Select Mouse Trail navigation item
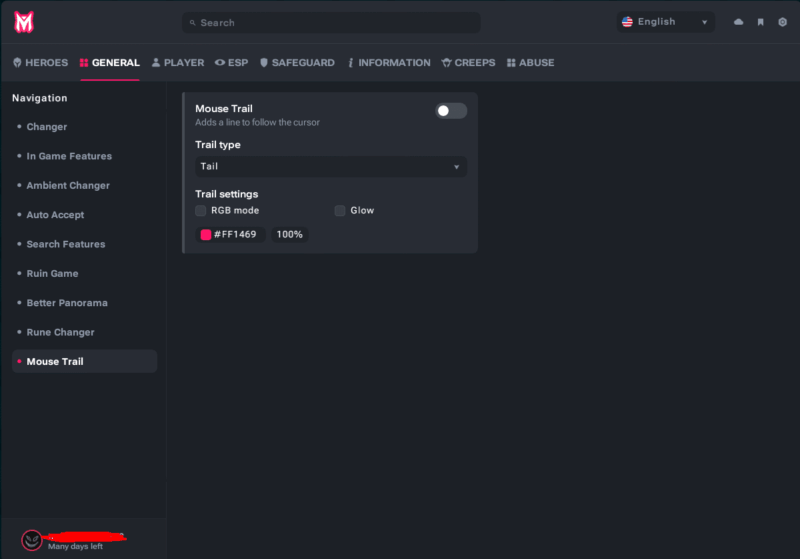The image size is (800, 559). [84, 361]
